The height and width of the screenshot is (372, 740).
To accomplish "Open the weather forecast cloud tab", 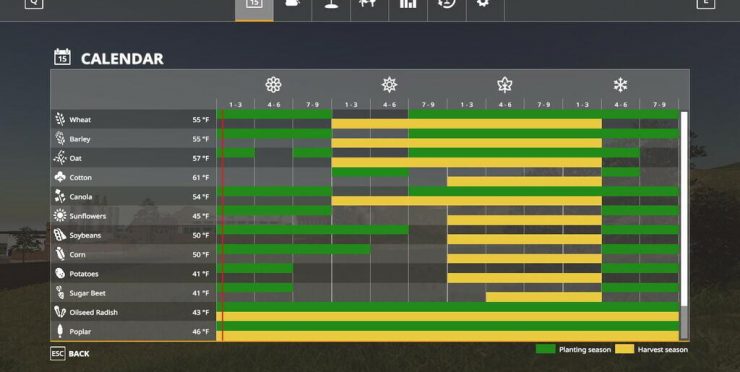I will tap(293, 8).
